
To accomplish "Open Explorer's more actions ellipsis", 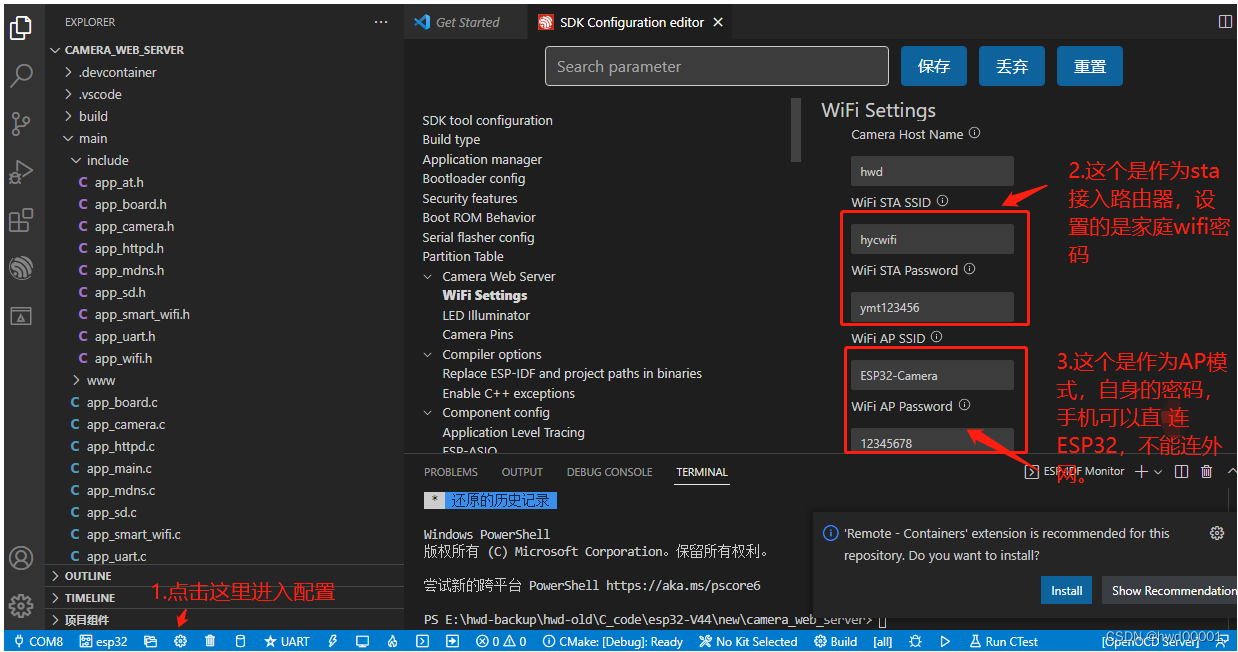I will point(381,22).
